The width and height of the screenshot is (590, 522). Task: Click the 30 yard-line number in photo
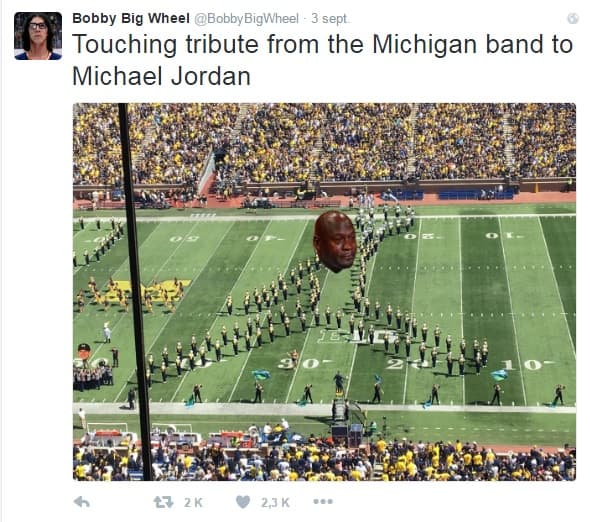pyautogui.click(x=303, y=364)
